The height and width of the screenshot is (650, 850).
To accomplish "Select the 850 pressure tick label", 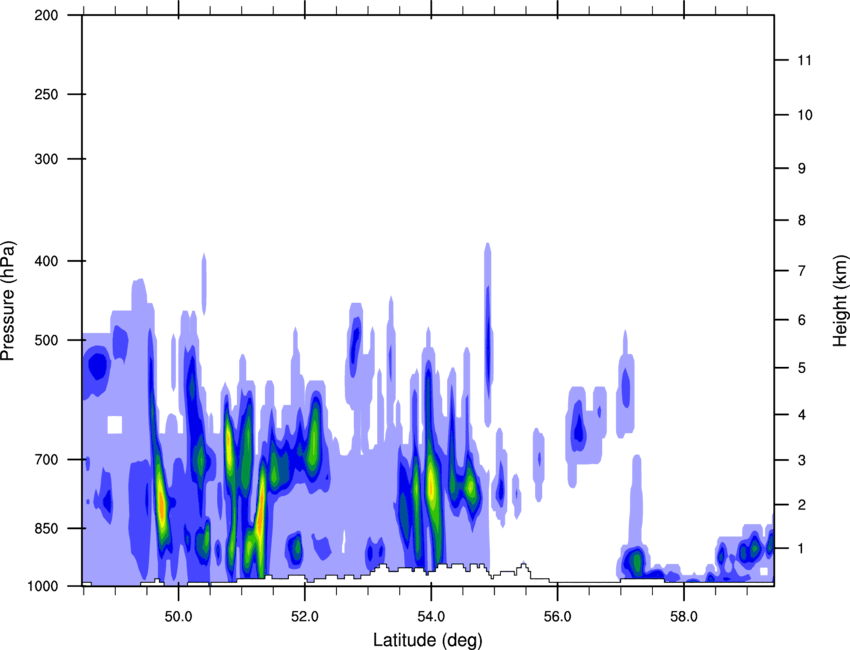I will (x=46, y=529).
